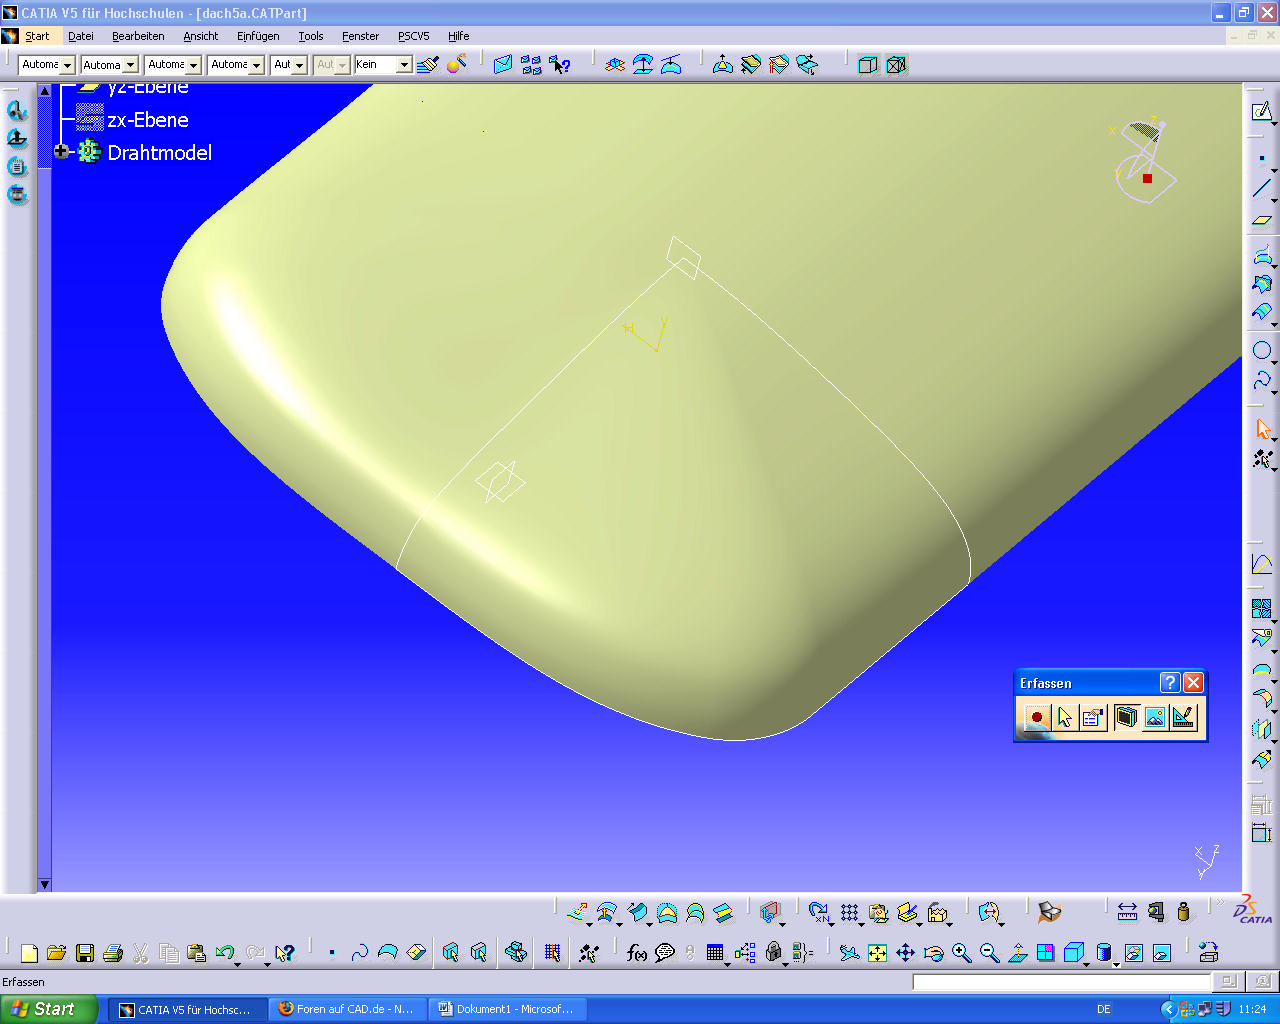The height and width of the screenshot is (1024, 1280).
Task: Open help for Erfassen dialog
Action: tap(1170, 682)
